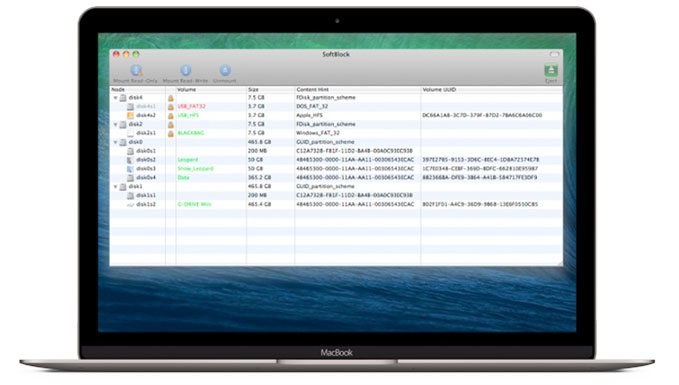679x385 pixels.
Task: Select the disk1s2 C-DRIVE partition row
Action: point(336,204)
